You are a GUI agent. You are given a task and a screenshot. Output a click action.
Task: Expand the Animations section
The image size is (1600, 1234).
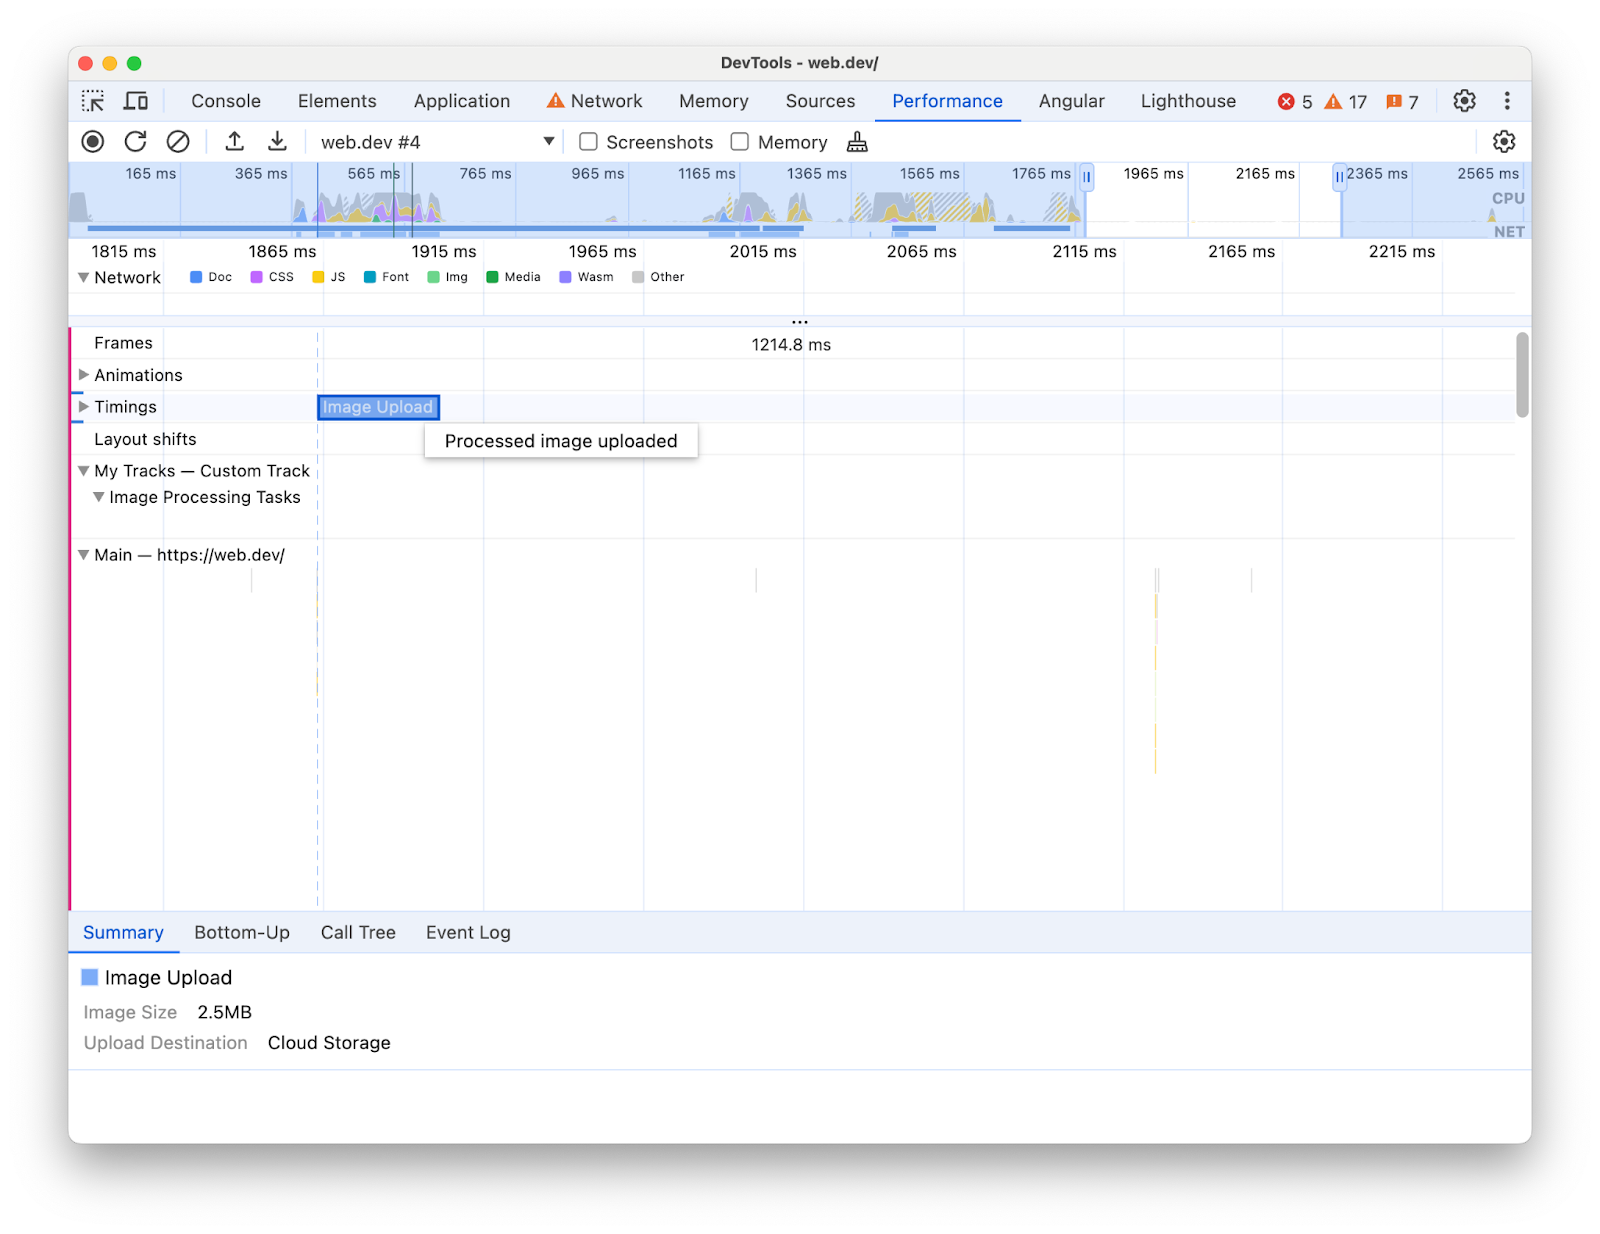coord(84,375)
